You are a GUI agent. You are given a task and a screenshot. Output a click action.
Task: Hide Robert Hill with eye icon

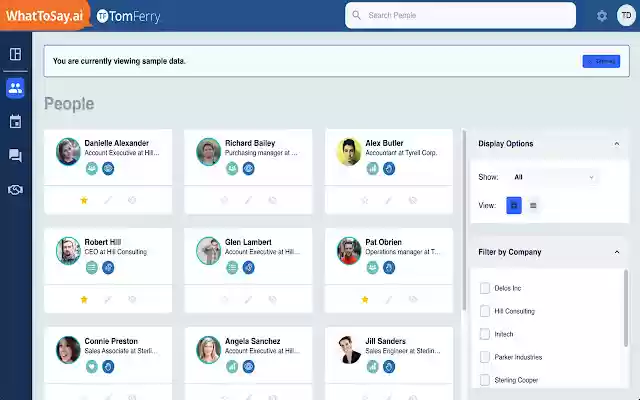(132, 300)
